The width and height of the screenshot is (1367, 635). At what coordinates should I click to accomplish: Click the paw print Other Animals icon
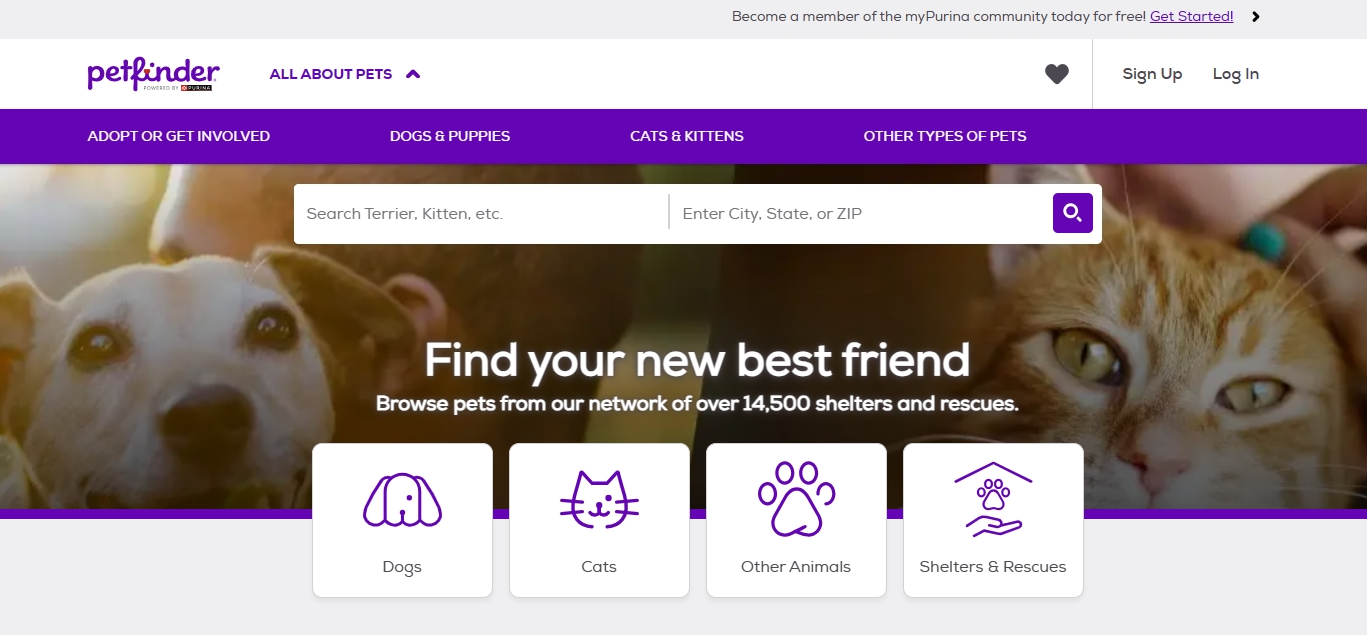coord(796,498)
